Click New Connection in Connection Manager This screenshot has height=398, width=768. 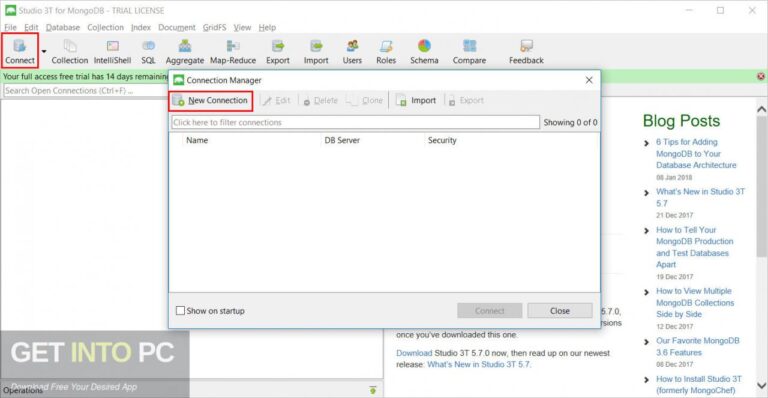tap(211, 100)
